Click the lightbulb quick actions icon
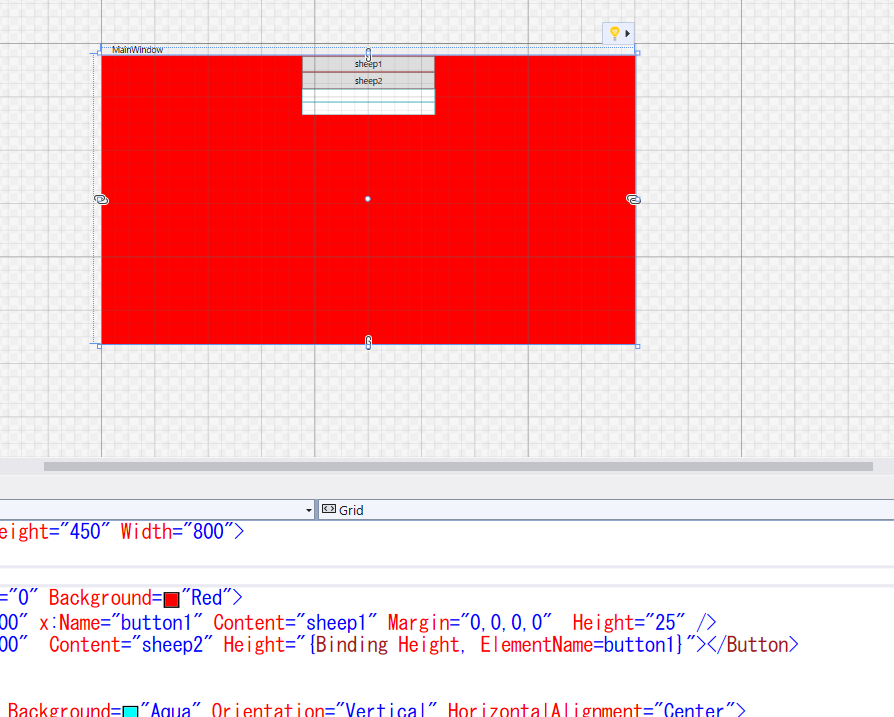 (x=614, y=33)
